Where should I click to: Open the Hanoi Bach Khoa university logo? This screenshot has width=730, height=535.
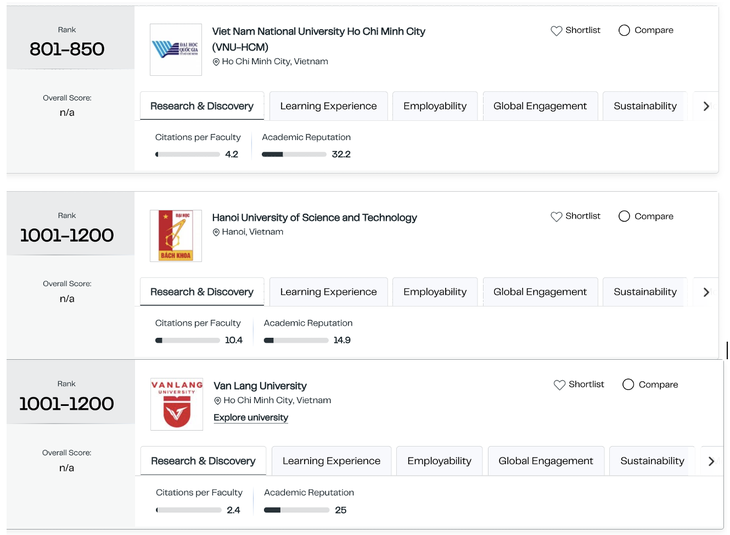tap(176, 236)
